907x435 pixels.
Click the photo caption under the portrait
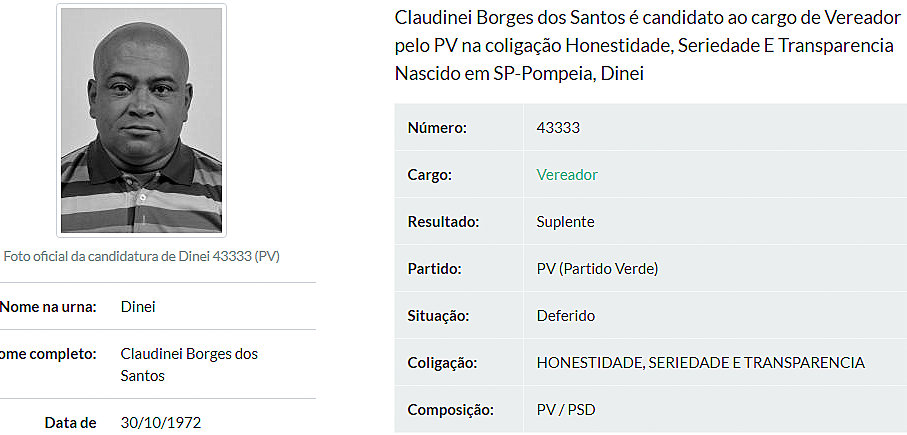[x=141, y=256]
